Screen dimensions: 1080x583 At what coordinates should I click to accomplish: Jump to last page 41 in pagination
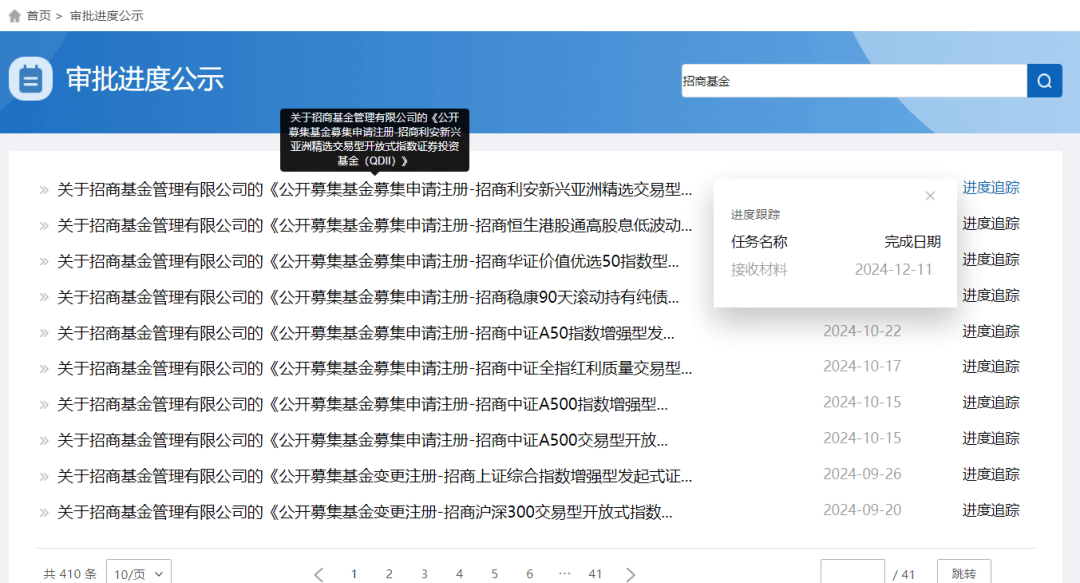click(x=595, y=573)
